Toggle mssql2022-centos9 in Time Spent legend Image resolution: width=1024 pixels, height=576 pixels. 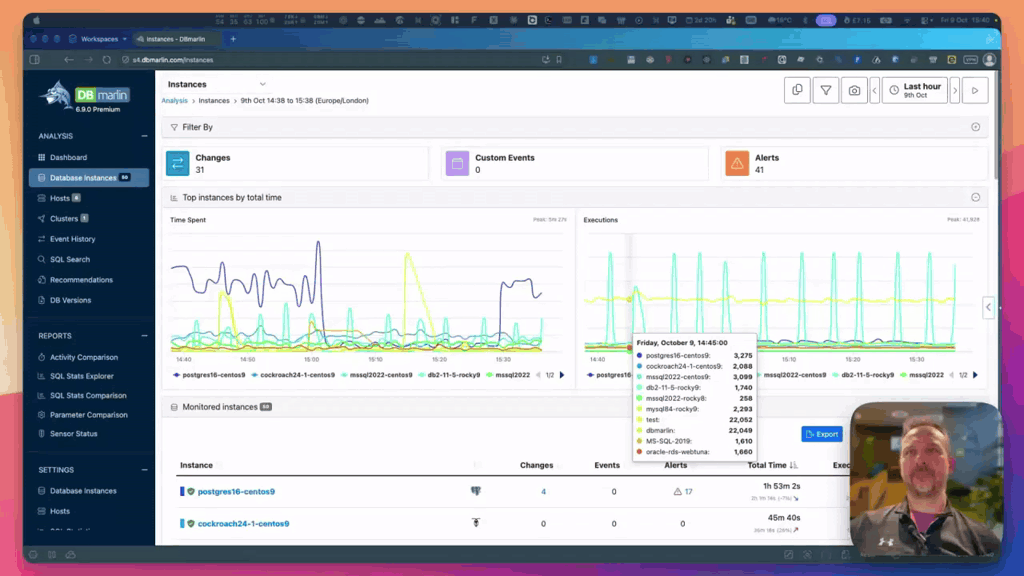tap(376, 375)
